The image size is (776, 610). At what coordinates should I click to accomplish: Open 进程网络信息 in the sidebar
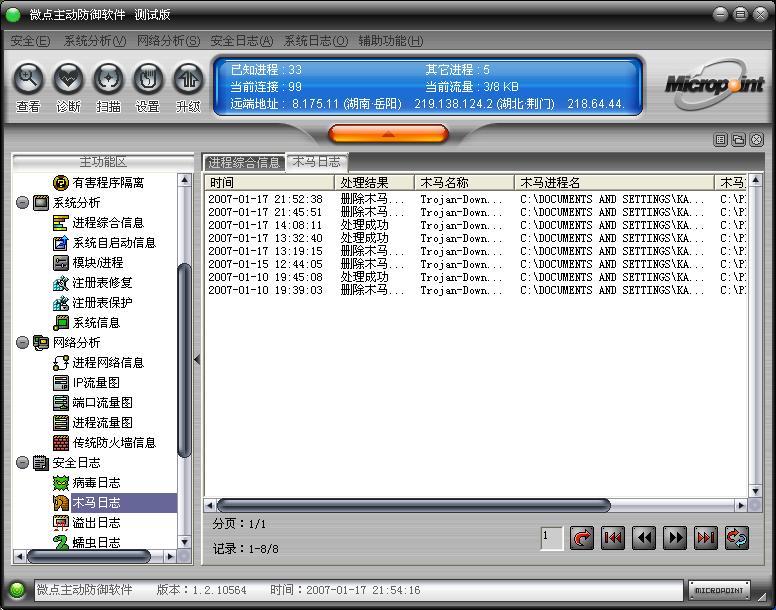(98, 363)
